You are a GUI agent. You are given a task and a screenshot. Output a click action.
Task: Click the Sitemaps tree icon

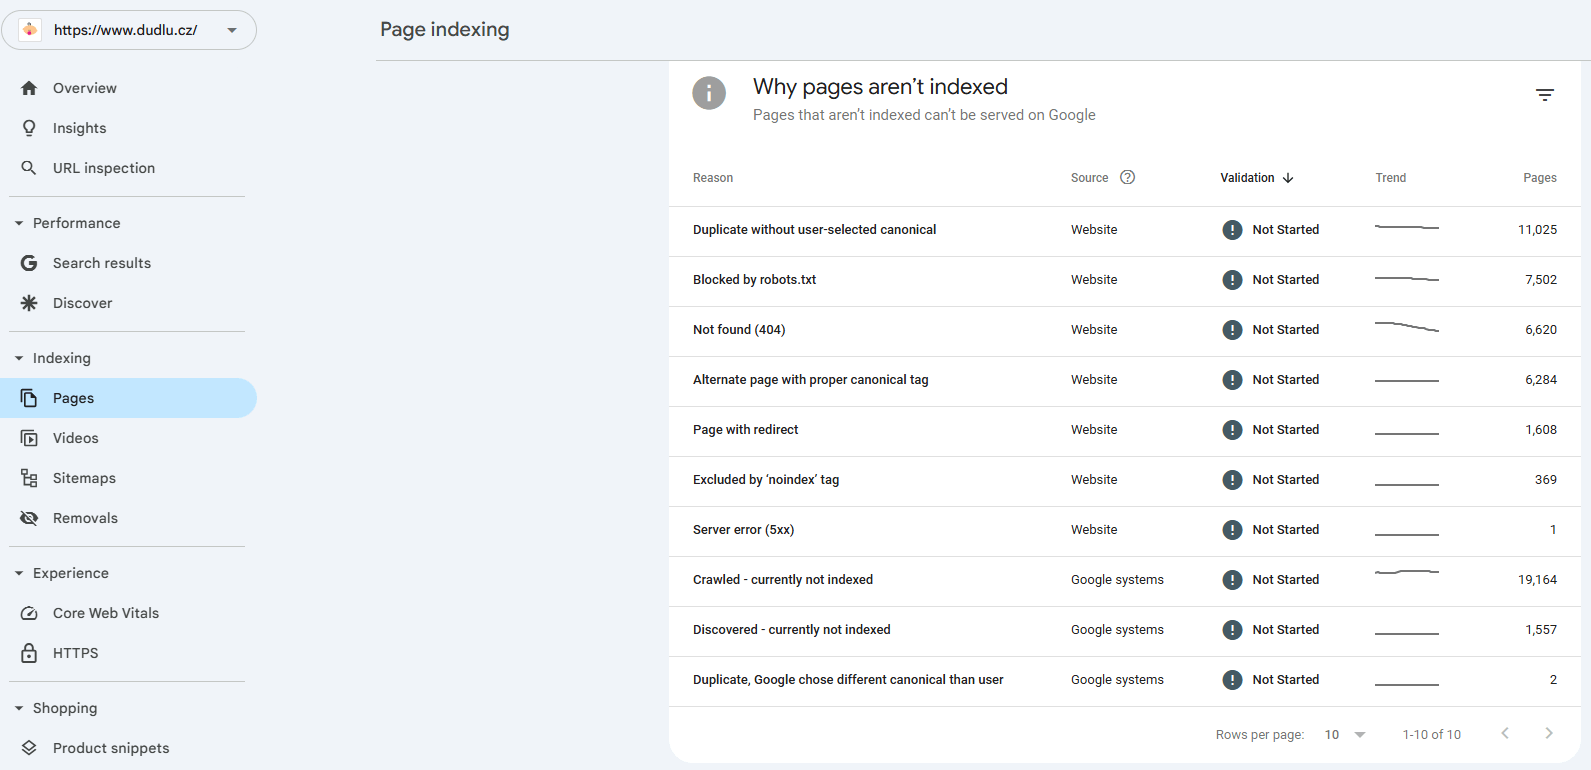(x=29, y=478)
